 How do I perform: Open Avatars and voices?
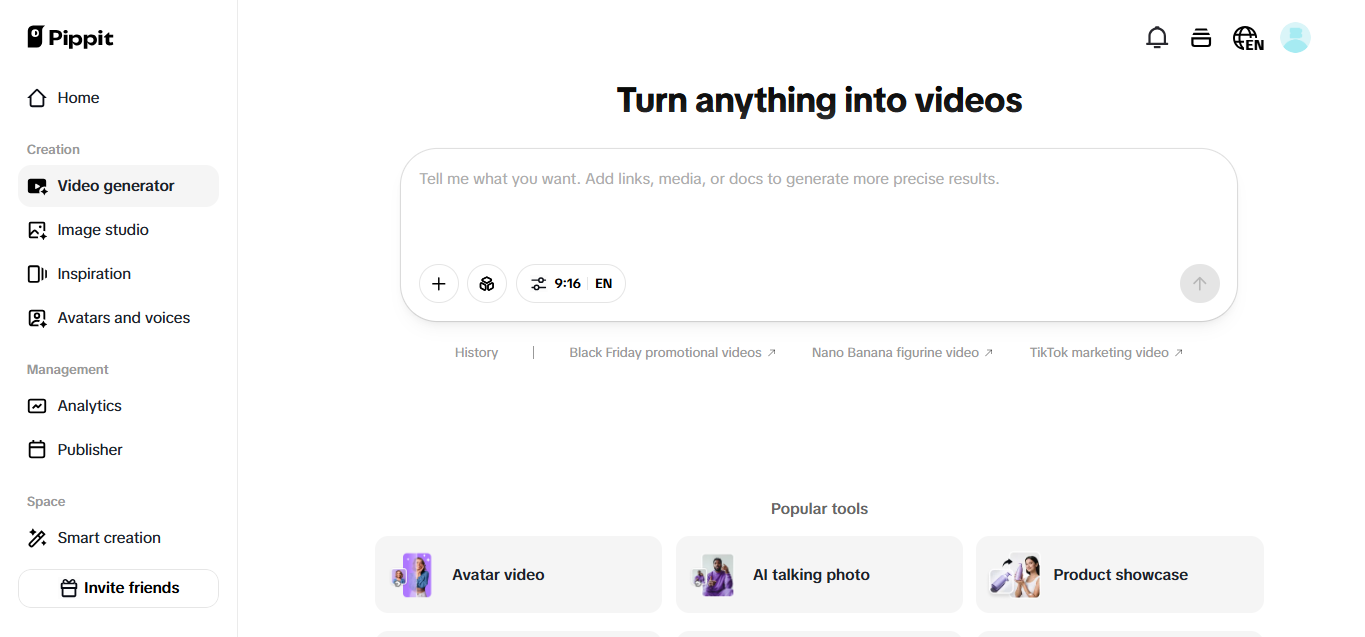click(x=124, y=317)
